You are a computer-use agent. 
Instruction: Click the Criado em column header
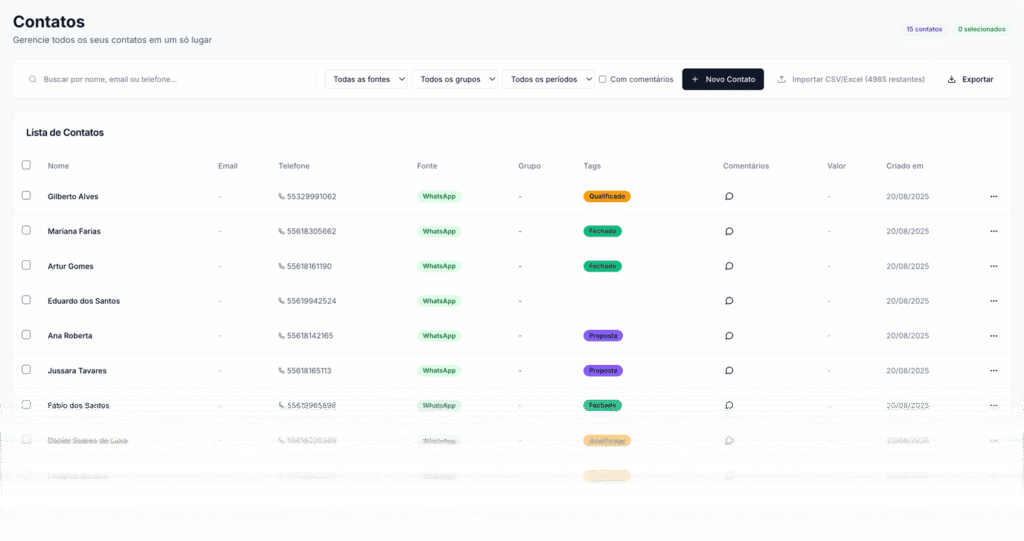click(904, 166)
